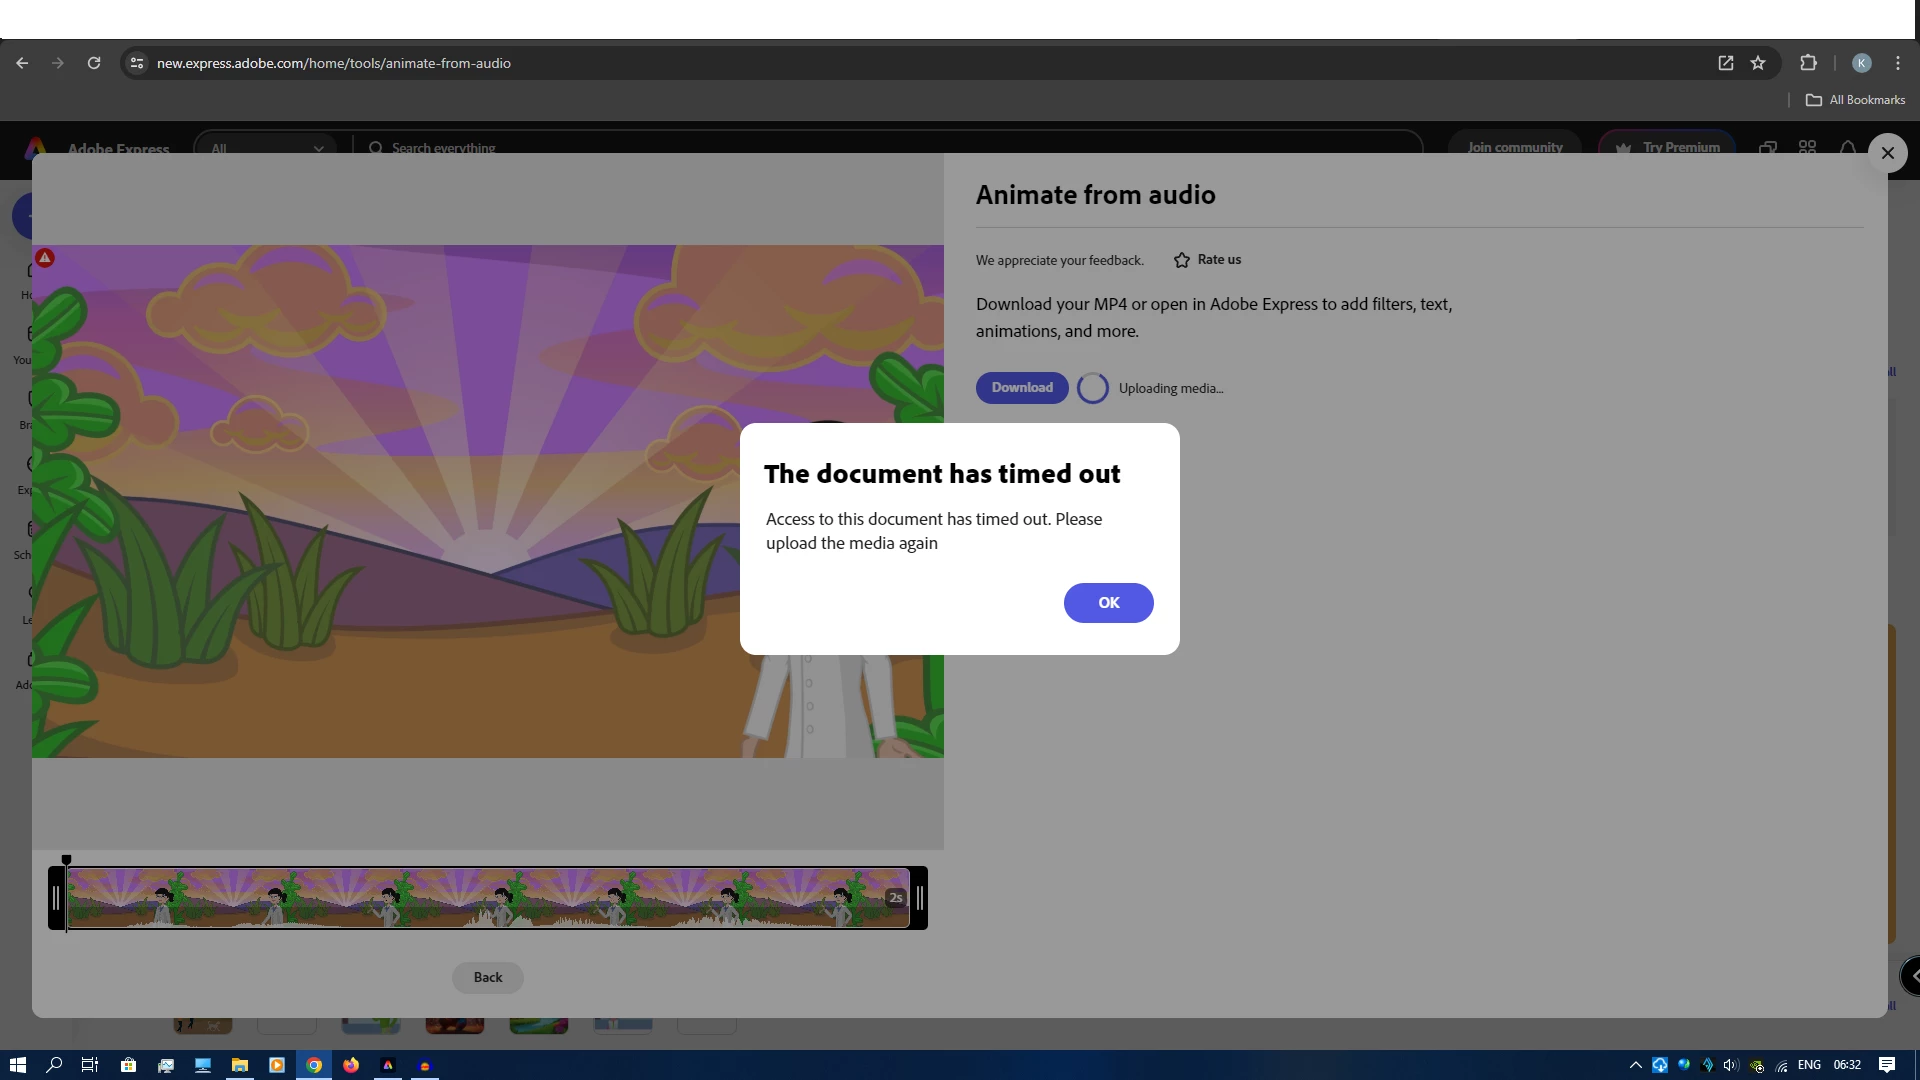Click the right trim handle of the timeline
This screenshot has height=1080, width=1920.
[919, 898]
